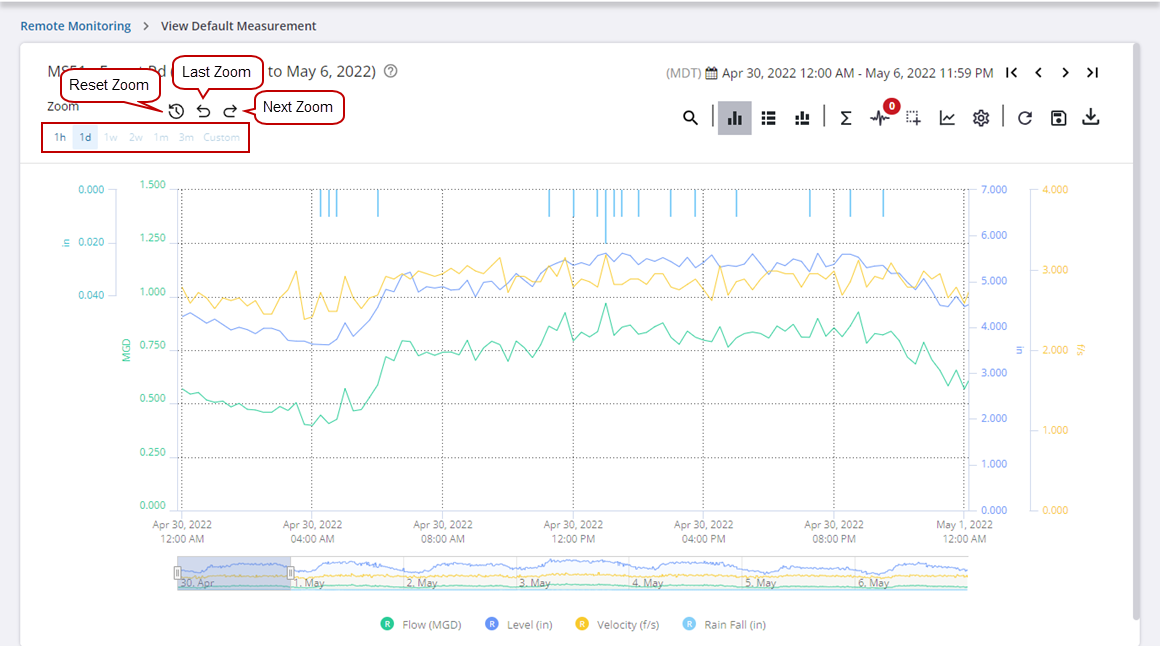
Task: Open the magnifying glass search tool
Action: [x=690, y=118]
